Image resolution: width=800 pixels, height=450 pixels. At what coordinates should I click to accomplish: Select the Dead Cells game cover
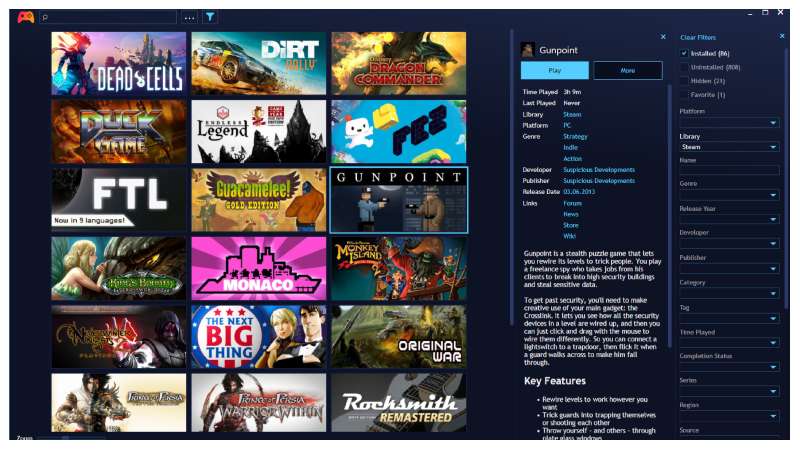click(x=118, y=63)
